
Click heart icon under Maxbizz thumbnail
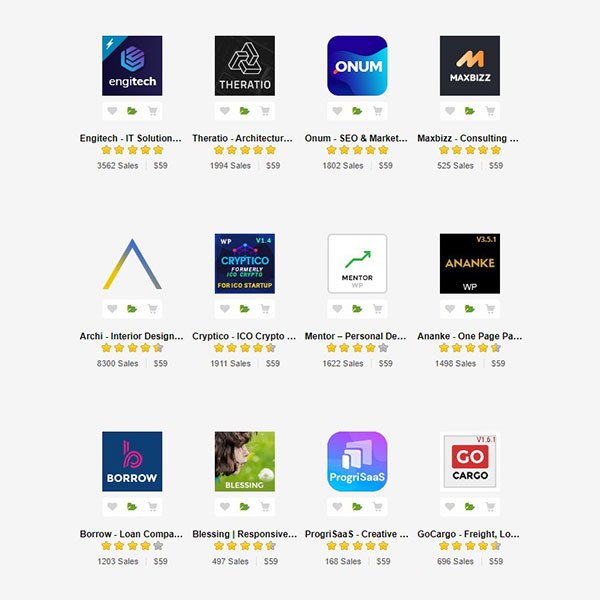(450, 111)
